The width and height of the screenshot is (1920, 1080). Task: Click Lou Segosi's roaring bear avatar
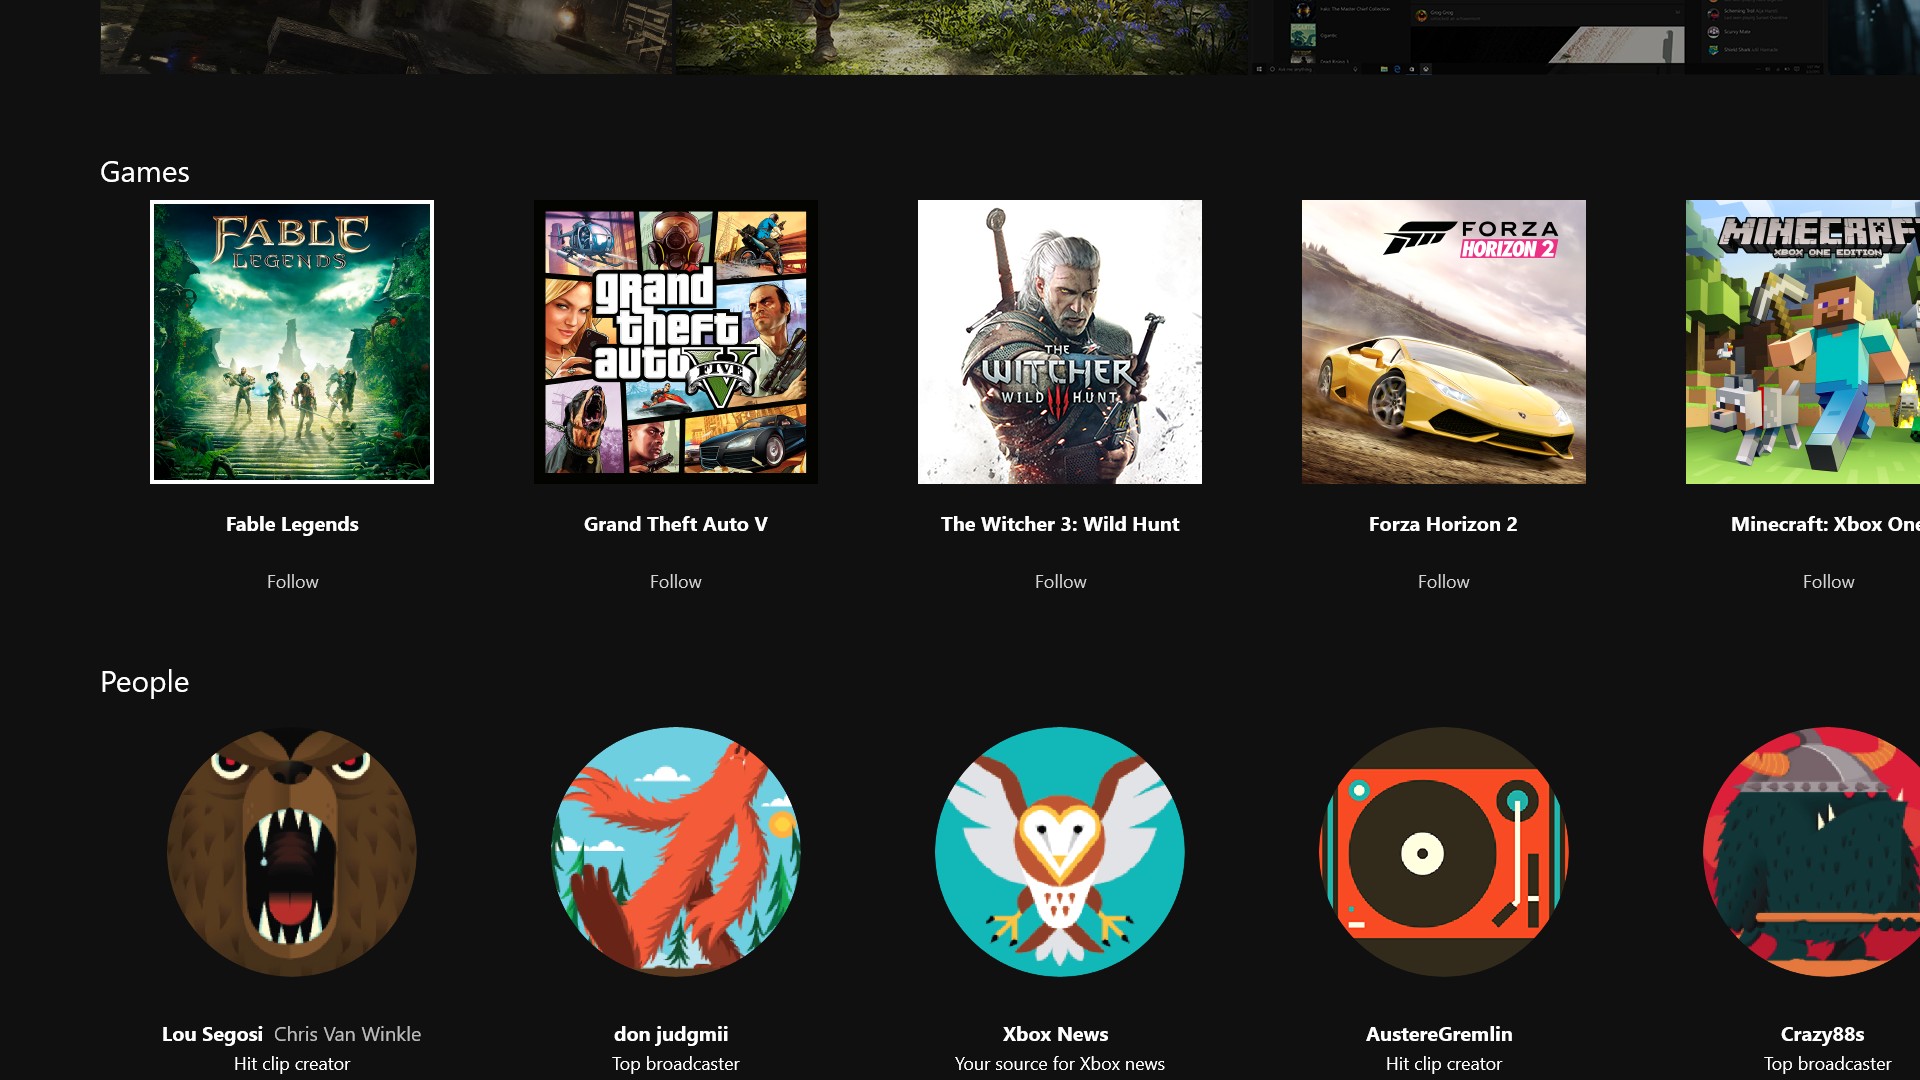(292, 852)
